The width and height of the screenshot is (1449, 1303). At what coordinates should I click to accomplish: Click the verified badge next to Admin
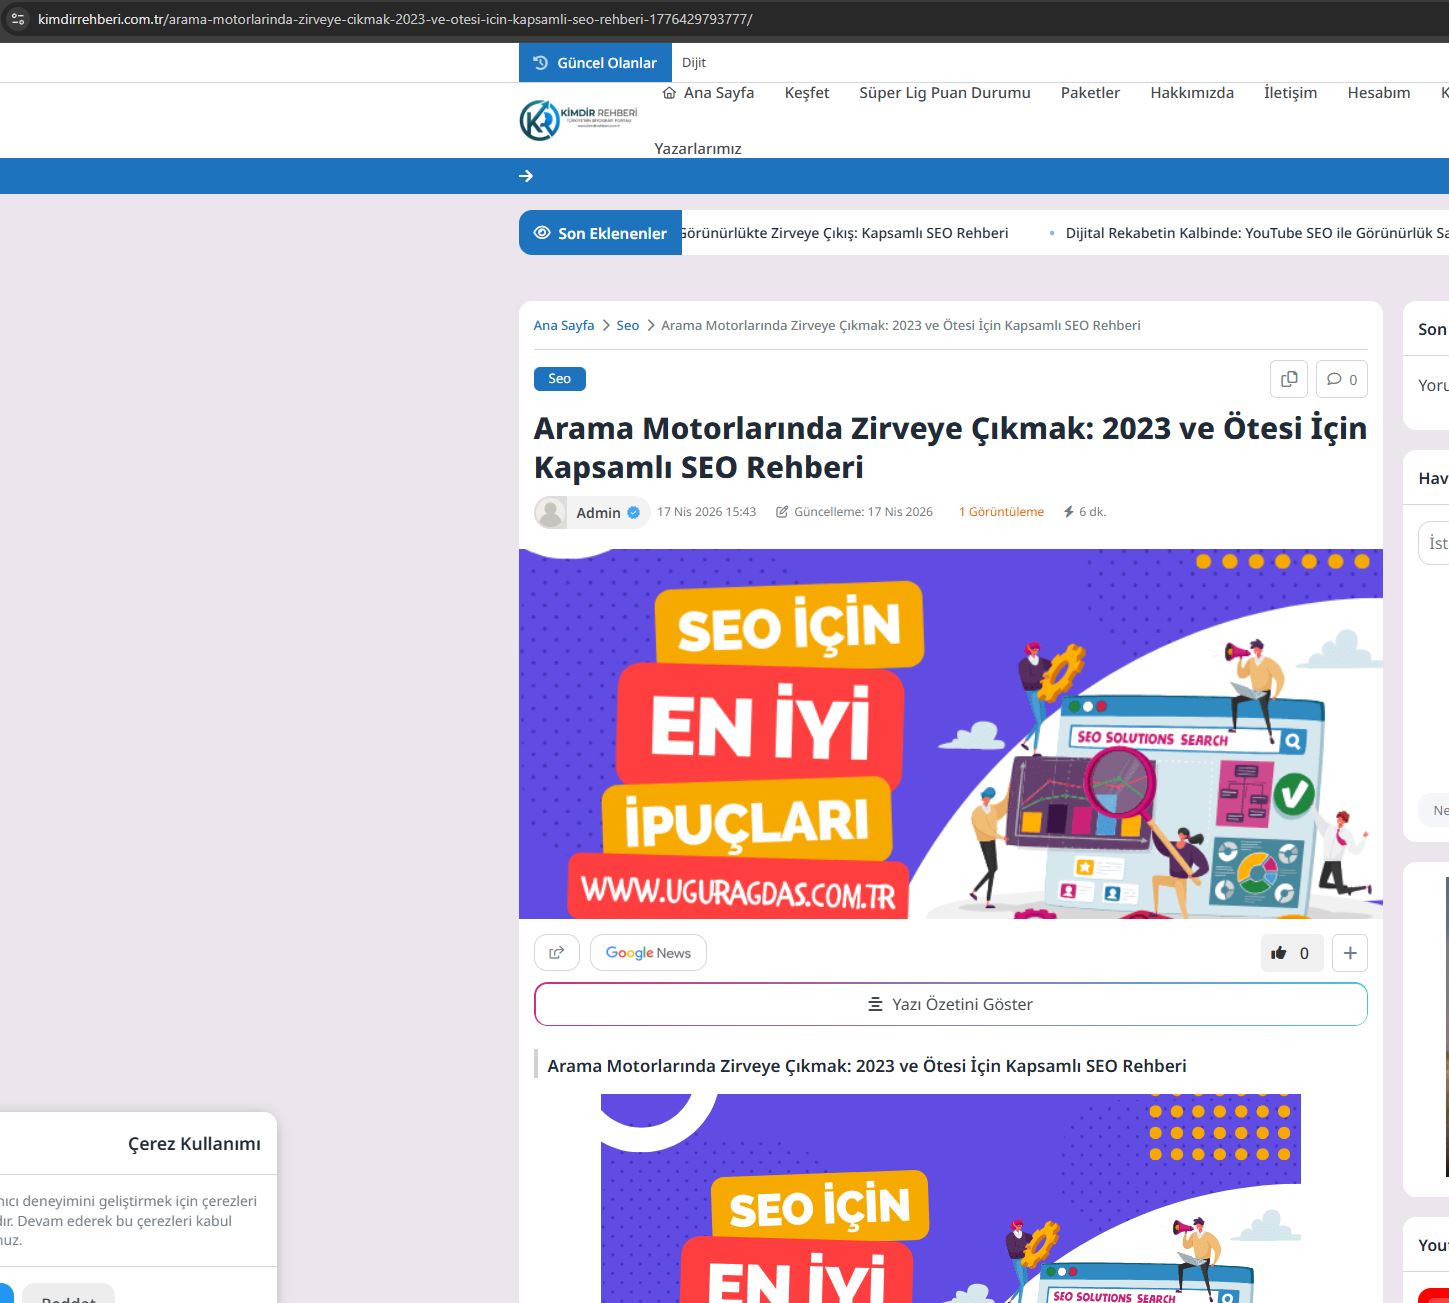pos(634,513)
